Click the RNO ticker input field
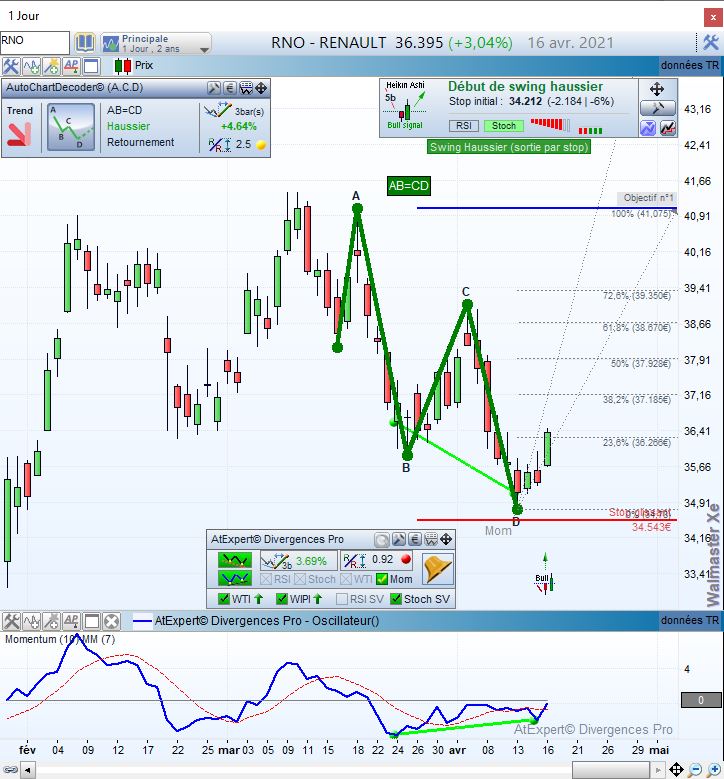Viewport: 724px width, 779px height. 35,42
